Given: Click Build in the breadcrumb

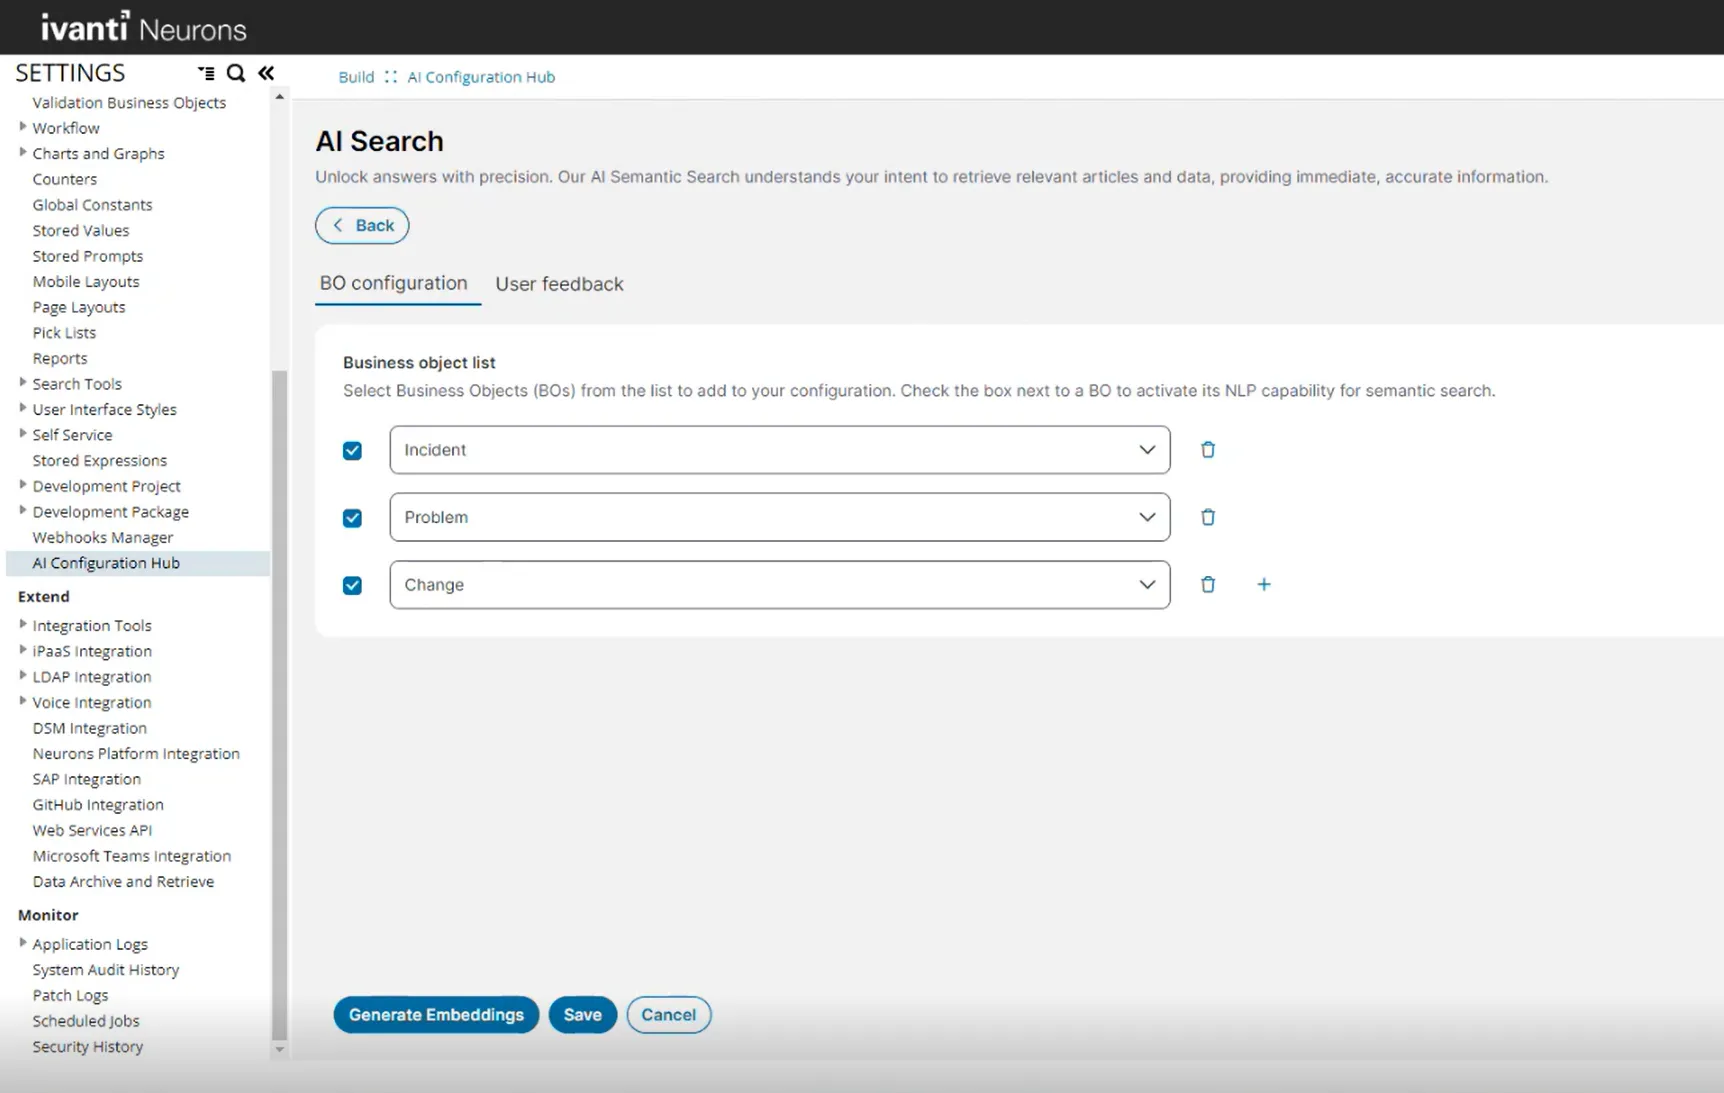Looking at the screenshot, I should click(356, 77).
